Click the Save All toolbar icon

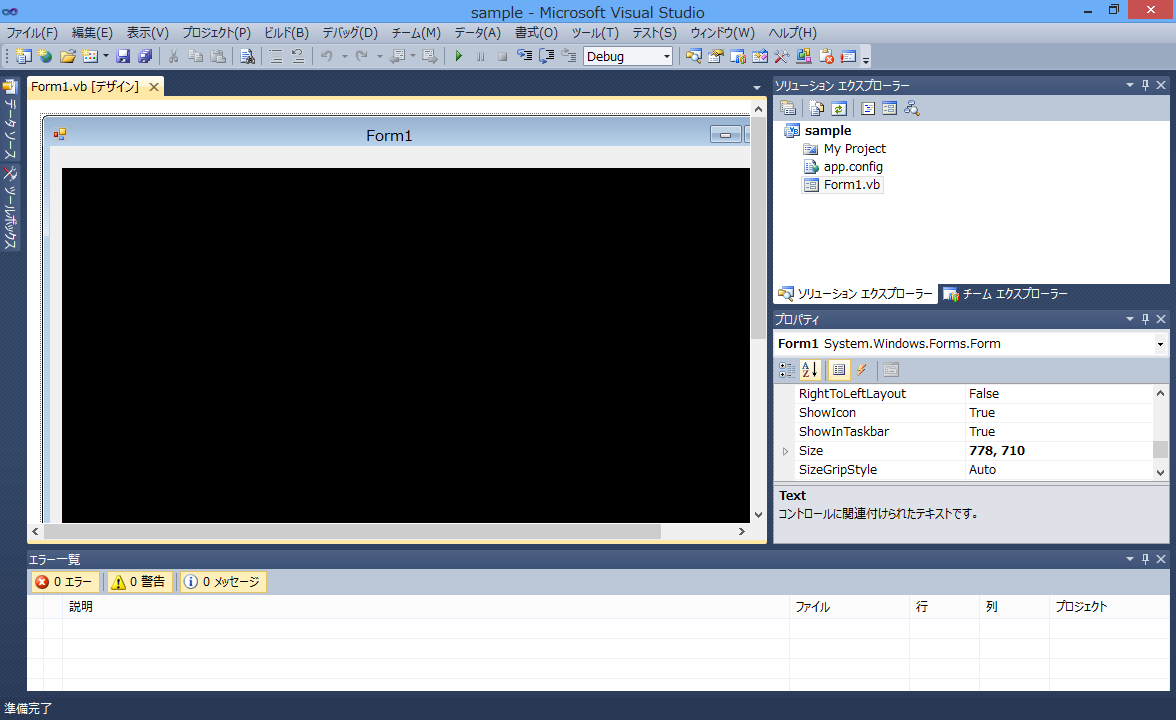coord(145,57)
